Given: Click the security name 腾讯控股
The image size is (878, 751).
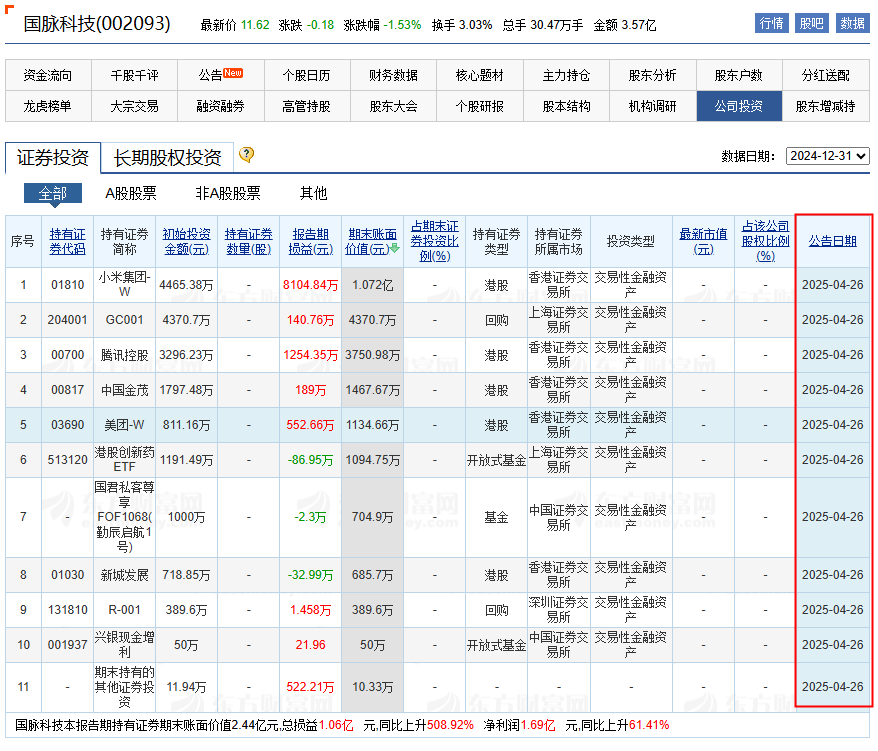Looking at the screenshot, I should tap(124, 355).
